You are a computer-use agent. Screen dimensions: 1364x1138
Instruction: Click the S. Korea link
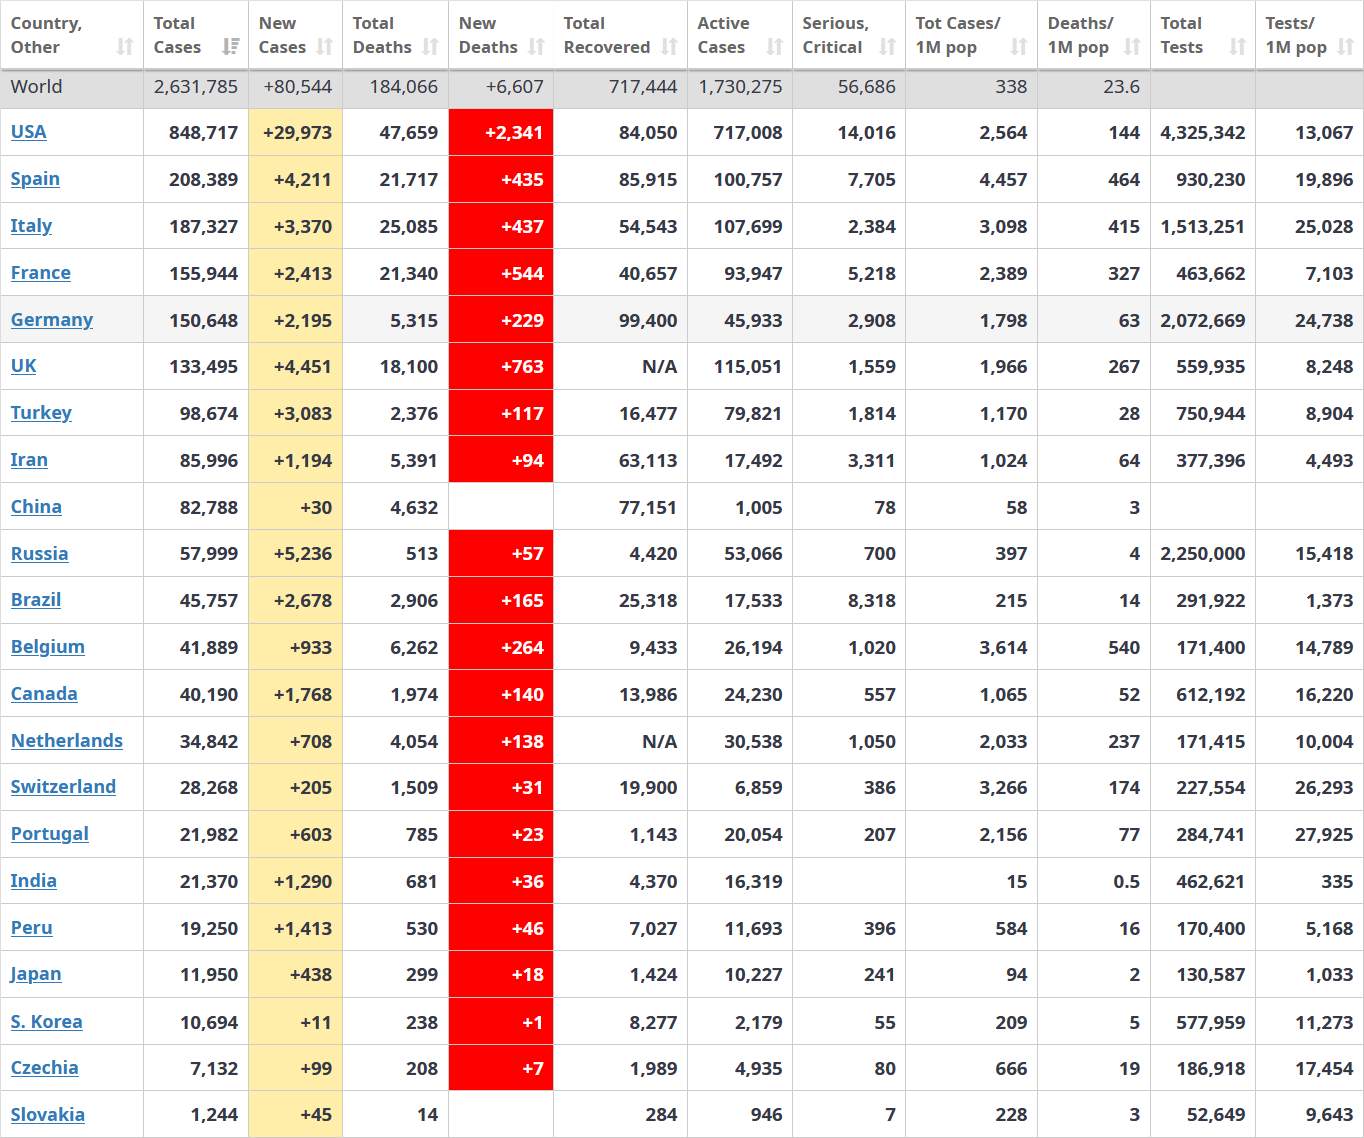tap(46, 1022)
